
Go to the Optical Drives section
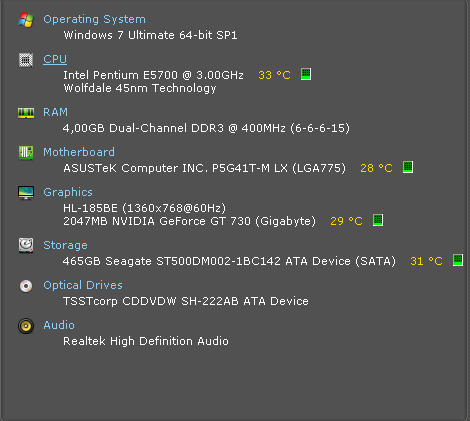click(83, 285)
